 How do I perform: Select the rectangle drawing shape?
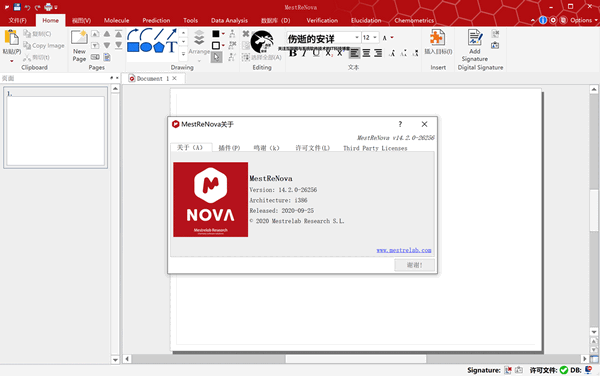pyautogui.click(x=133, y=47)
